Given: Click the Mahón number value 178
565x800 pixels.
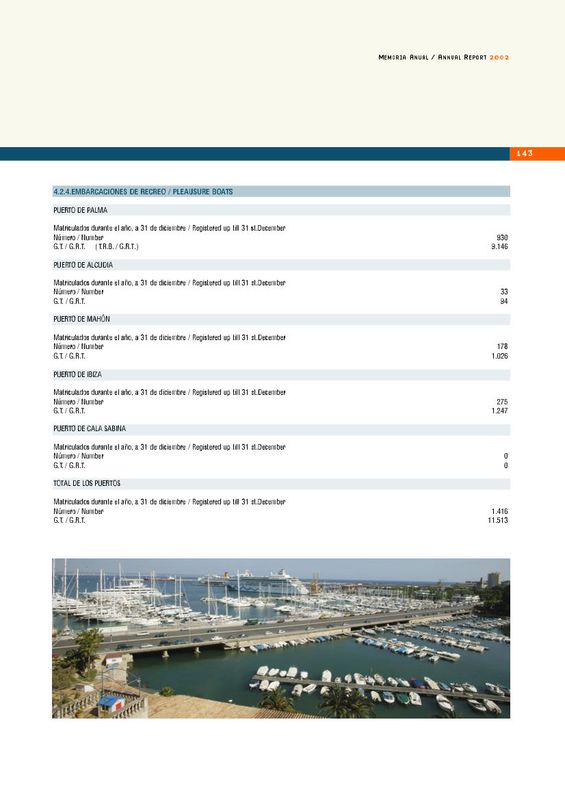Looking at the screenshot, I should point(502,347).
